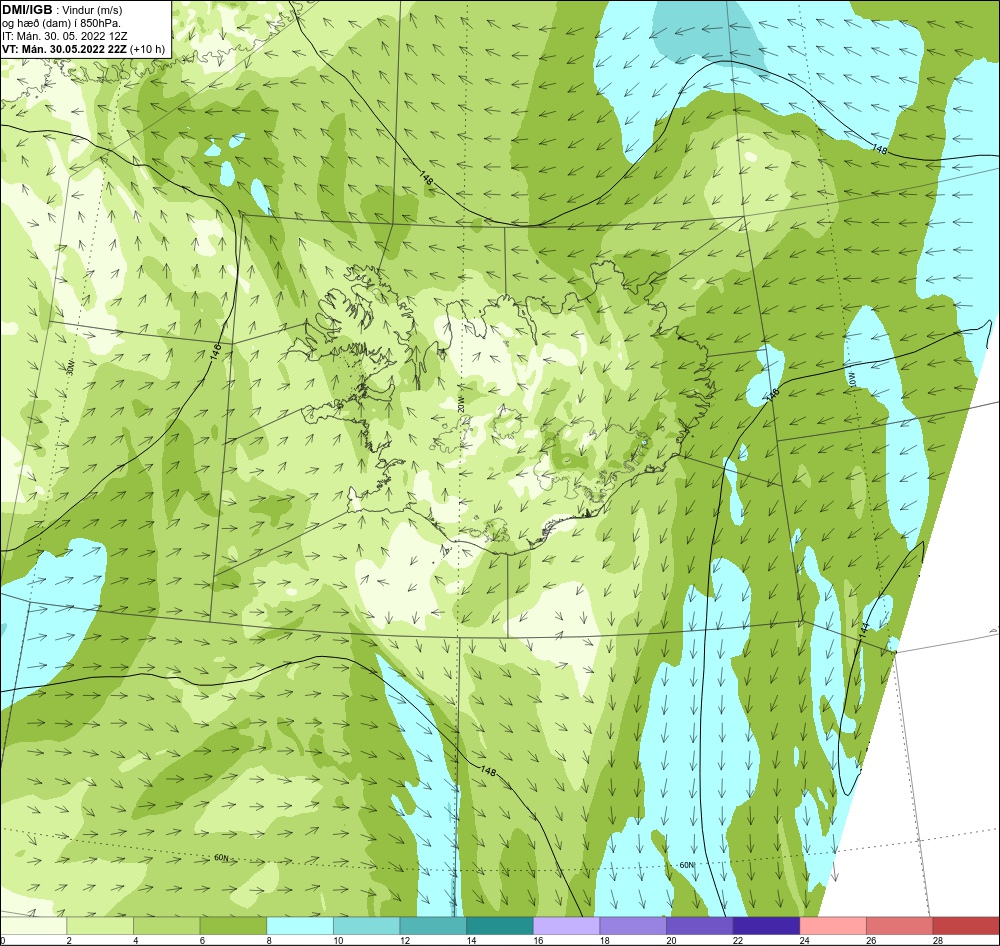The height and width of the screenshot is (946, 1000).
Task: Pick the 22–24 m/s deep indigo swatch
Action: coord(766,926)
